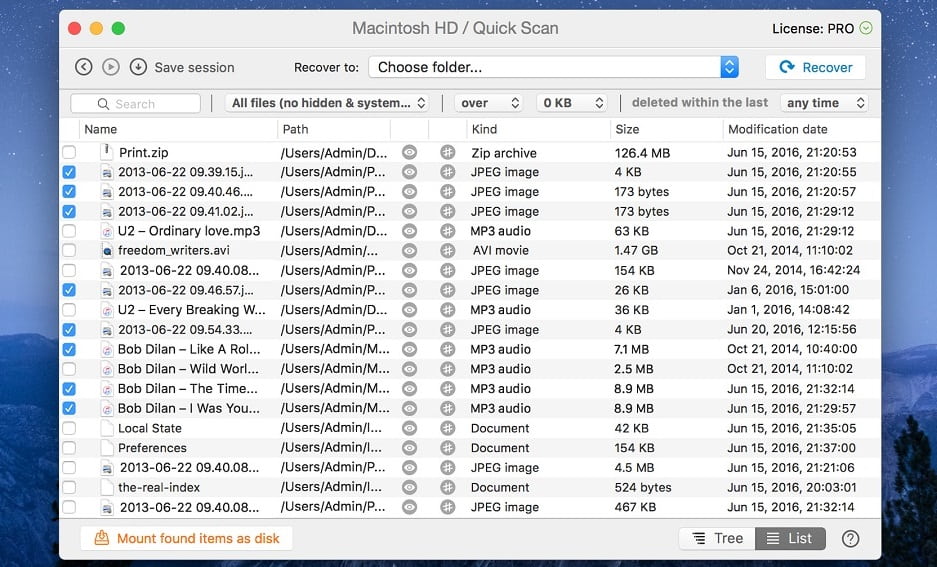
Task: Switch to Tree view
Action: pyautogui.click(x=717, y=538)
